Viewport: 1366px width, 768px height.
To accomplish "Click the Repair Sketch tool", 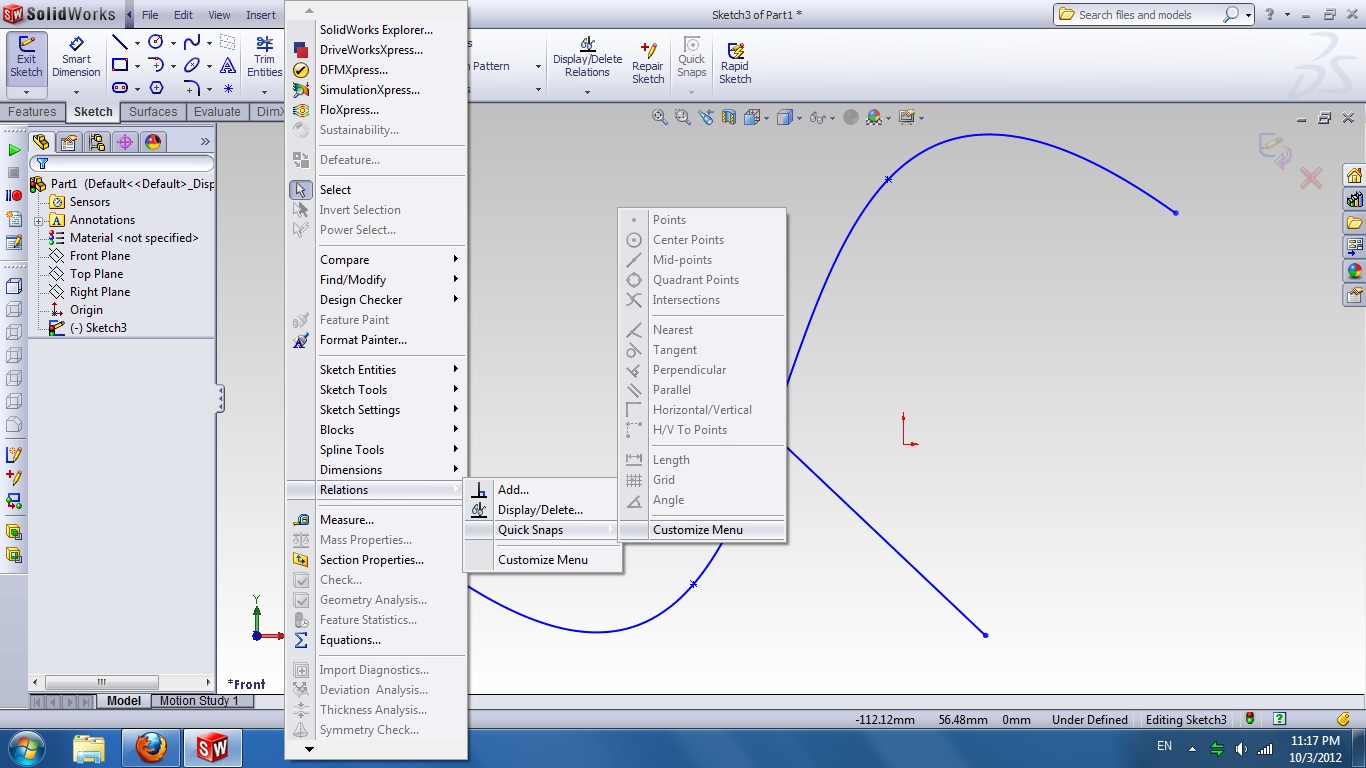I will point(648,64).
